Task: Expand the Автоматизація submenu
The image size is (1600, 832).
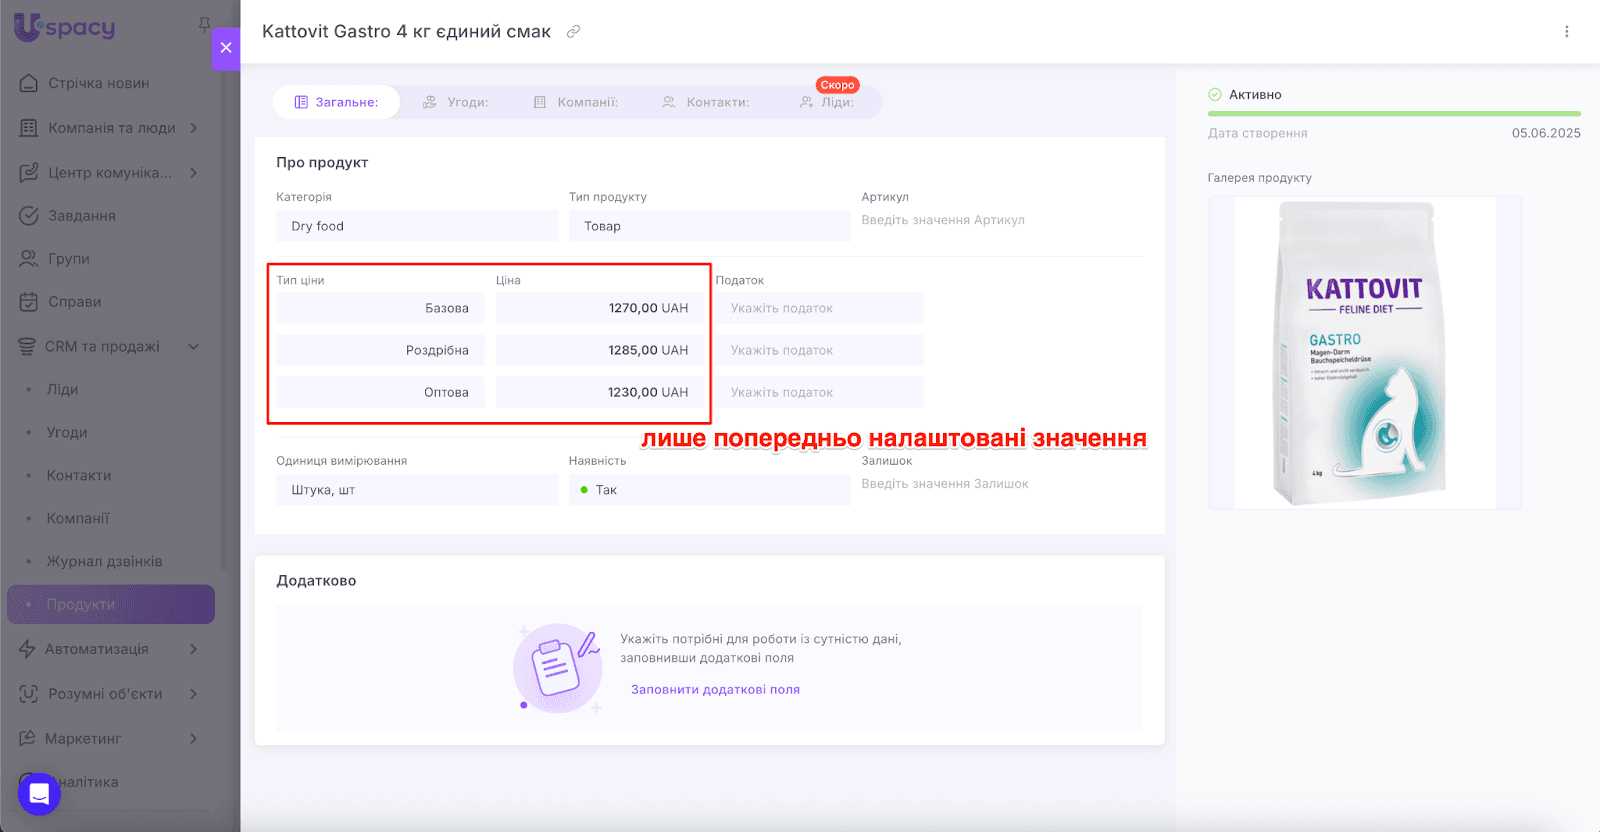Action: pyautogui.click(x=194, y=649)
